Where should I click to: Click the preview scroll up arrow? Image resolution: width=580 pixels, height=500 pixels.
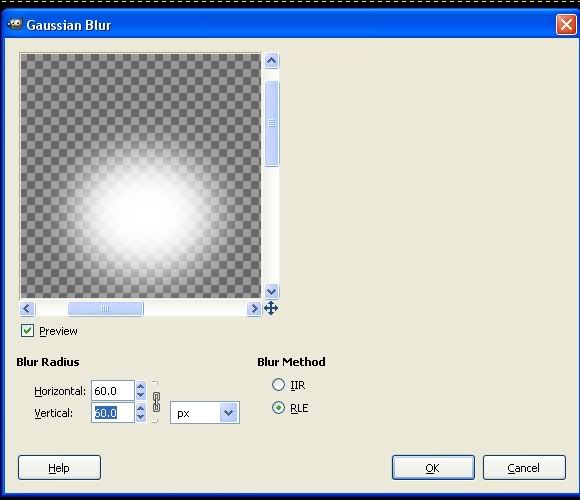click(272, 61)
